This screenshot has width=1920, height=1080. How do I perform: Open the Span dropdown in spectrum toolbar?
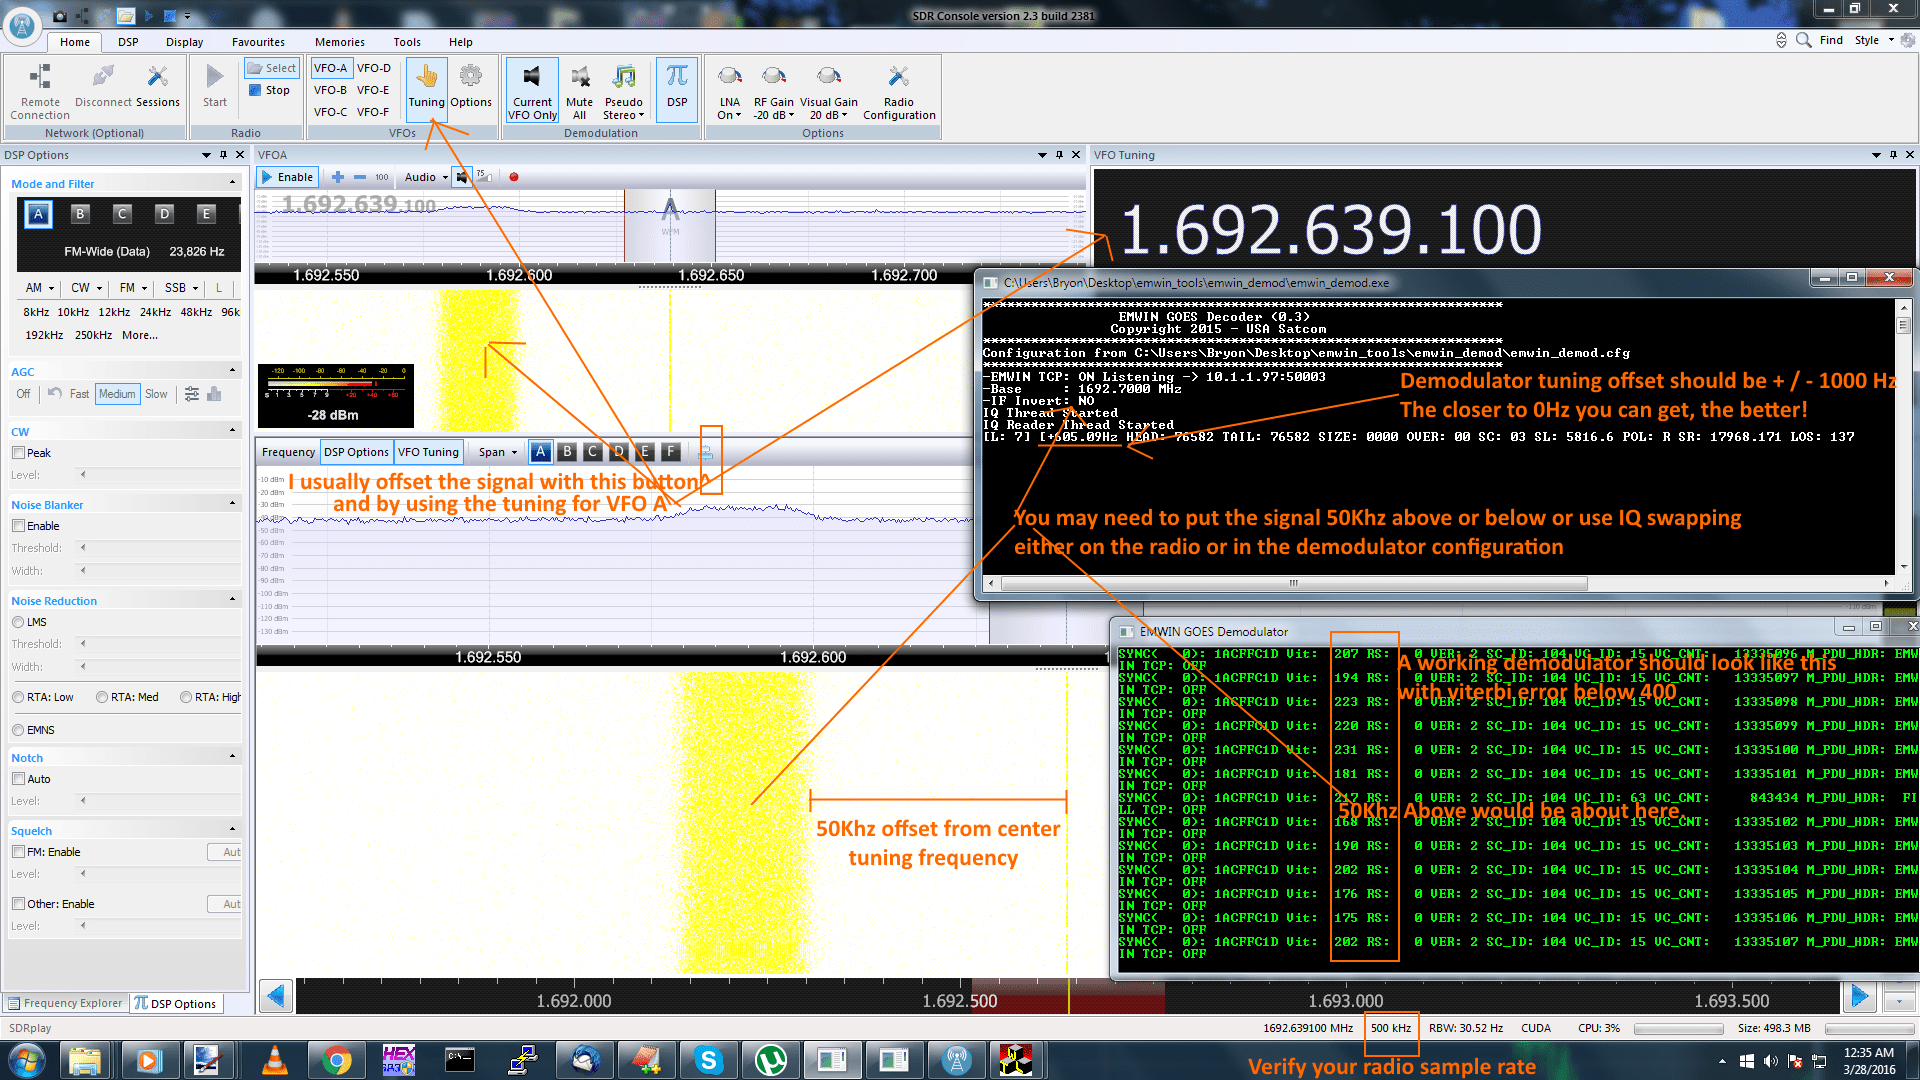point(497,452)
